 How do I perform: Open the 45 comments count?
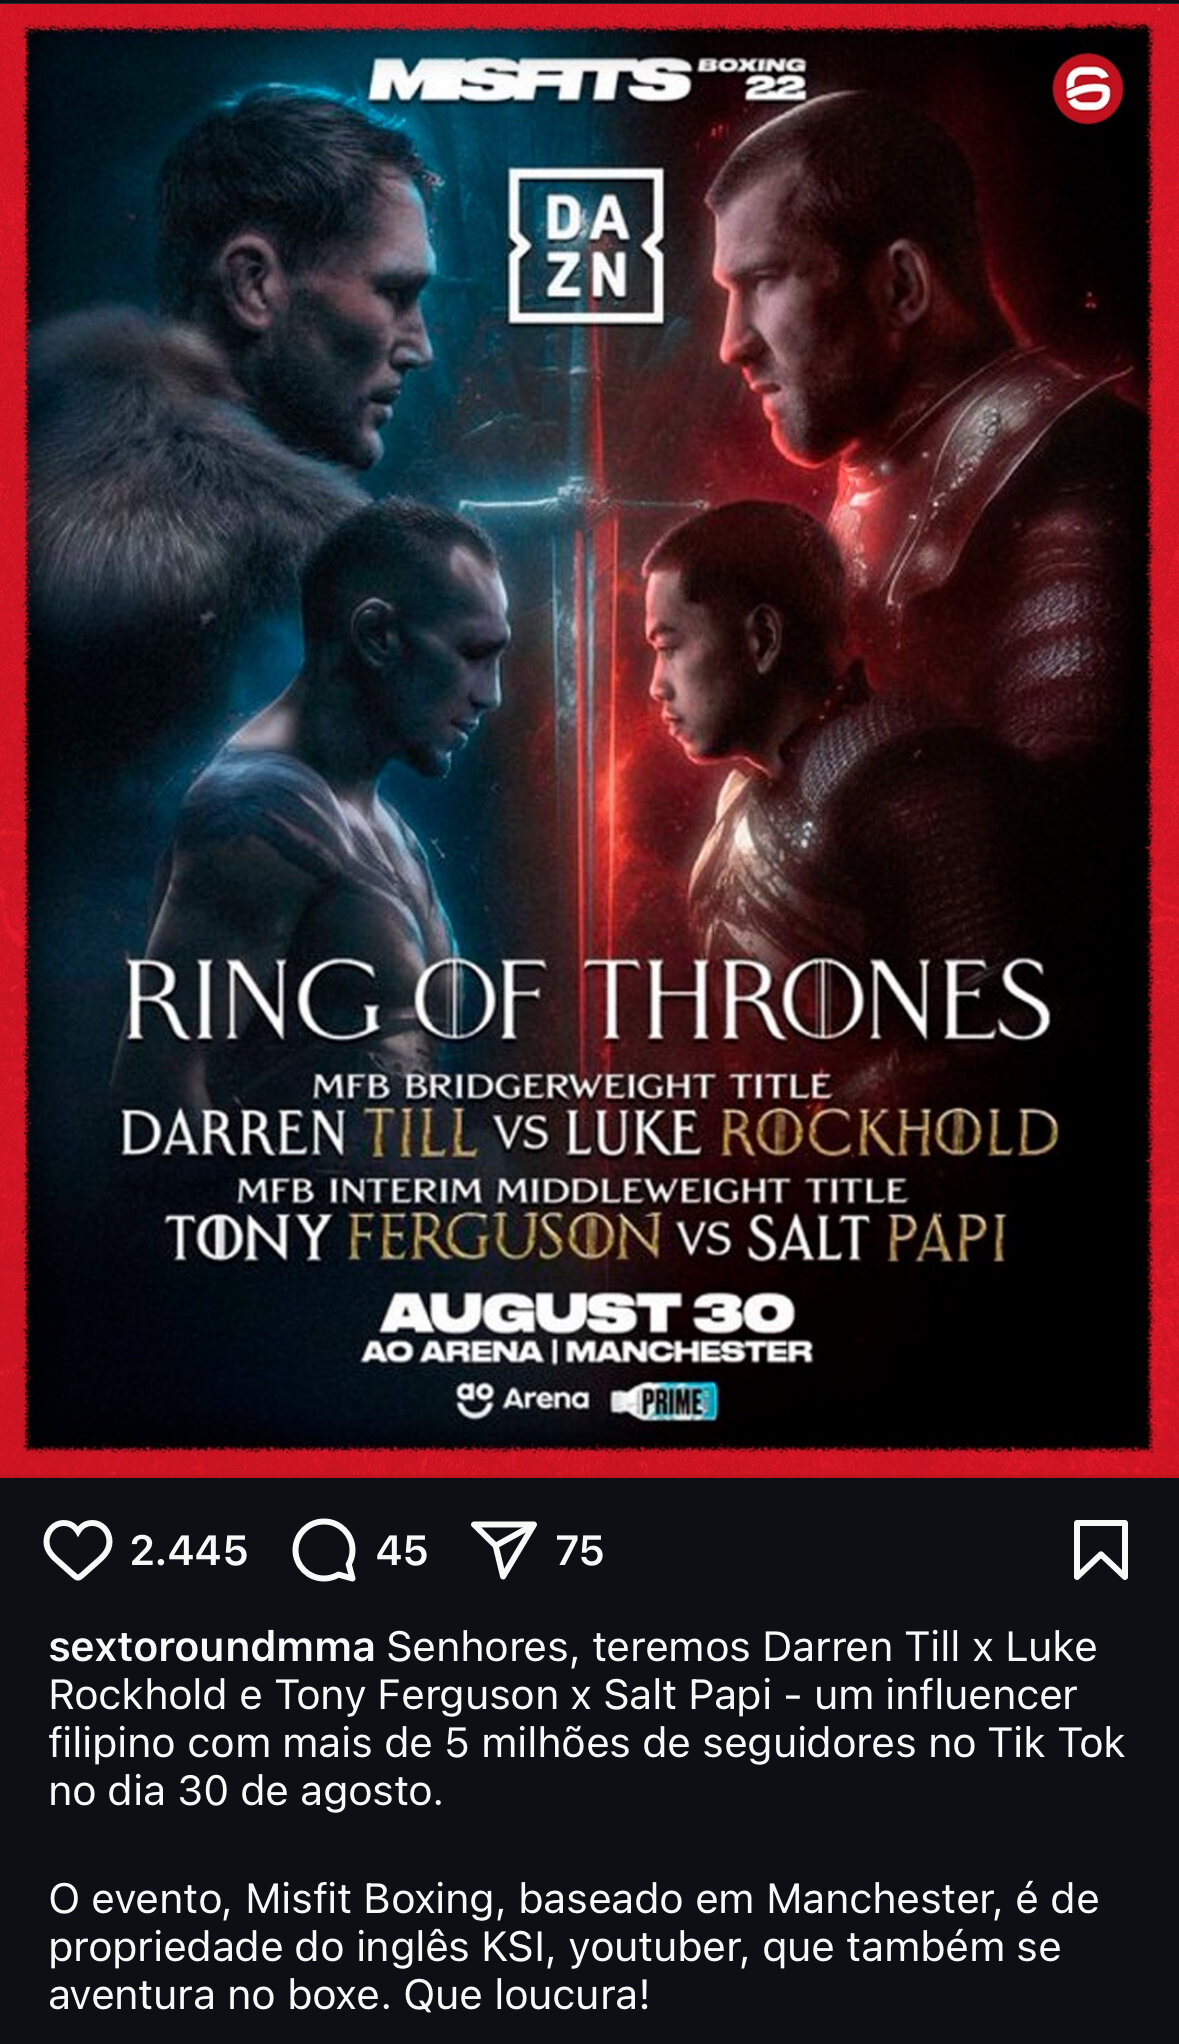point(402,1551)
